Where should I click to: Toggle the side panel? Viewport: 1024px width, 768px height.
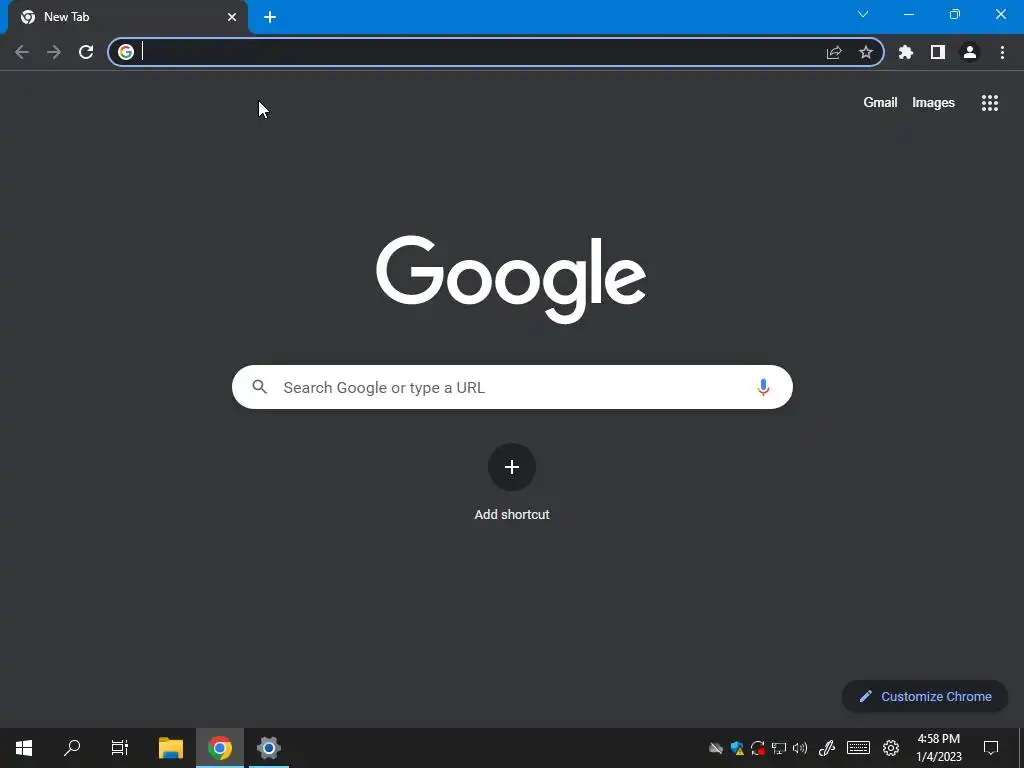pos(938,52)
